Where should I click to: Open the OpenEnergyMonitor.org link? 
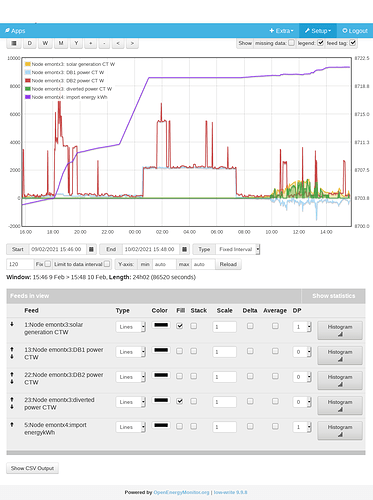[x=182, y=492]
